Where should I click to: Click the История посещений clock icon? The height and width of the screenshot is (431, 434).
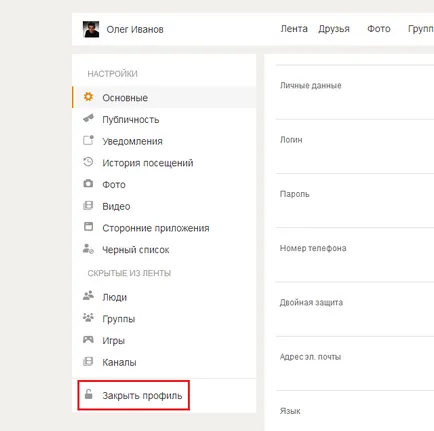point(88,162)
